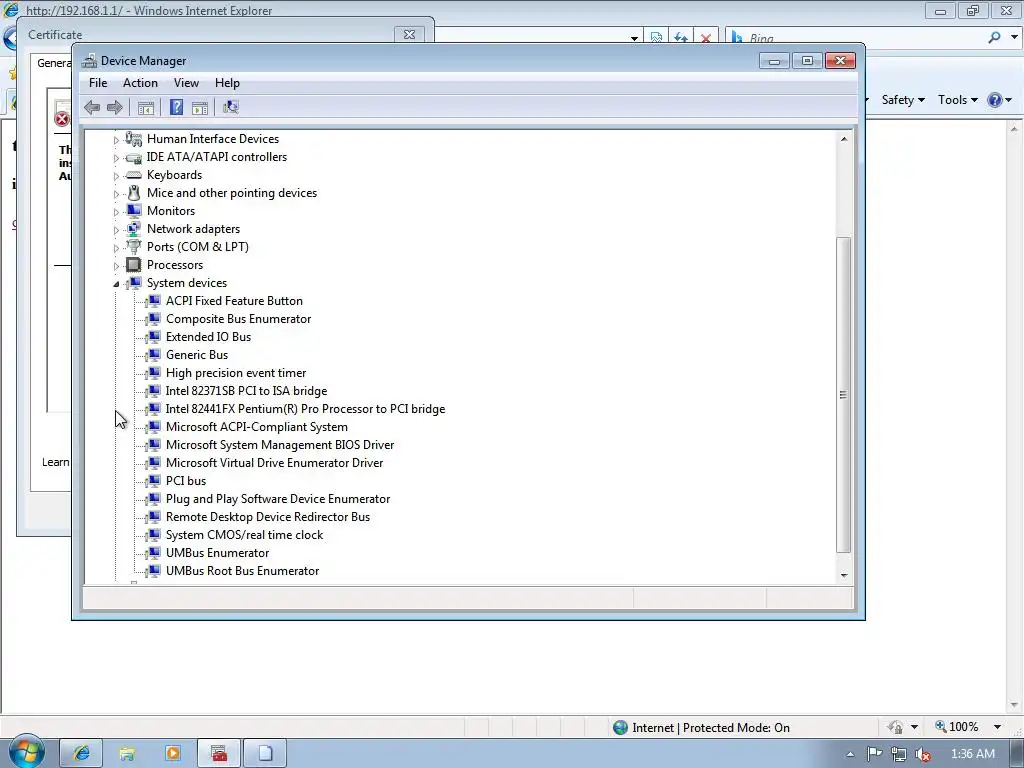
Task: Click the System CMOS/real time clock icon
Action: click(x=153, y=534)
